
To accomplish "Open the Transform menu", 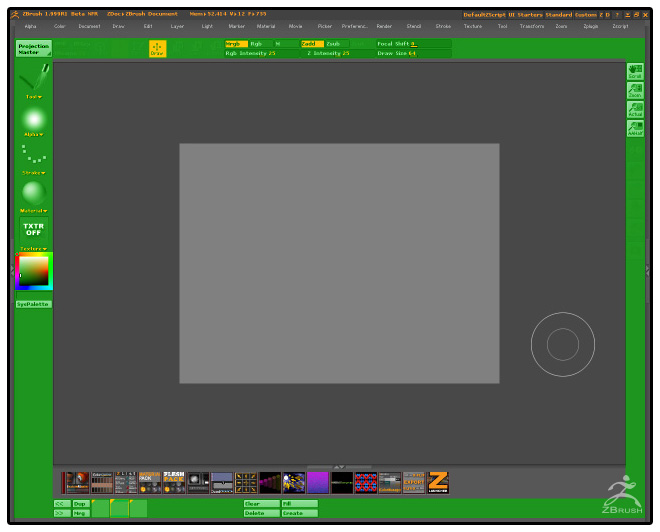I will pos(532,26).
